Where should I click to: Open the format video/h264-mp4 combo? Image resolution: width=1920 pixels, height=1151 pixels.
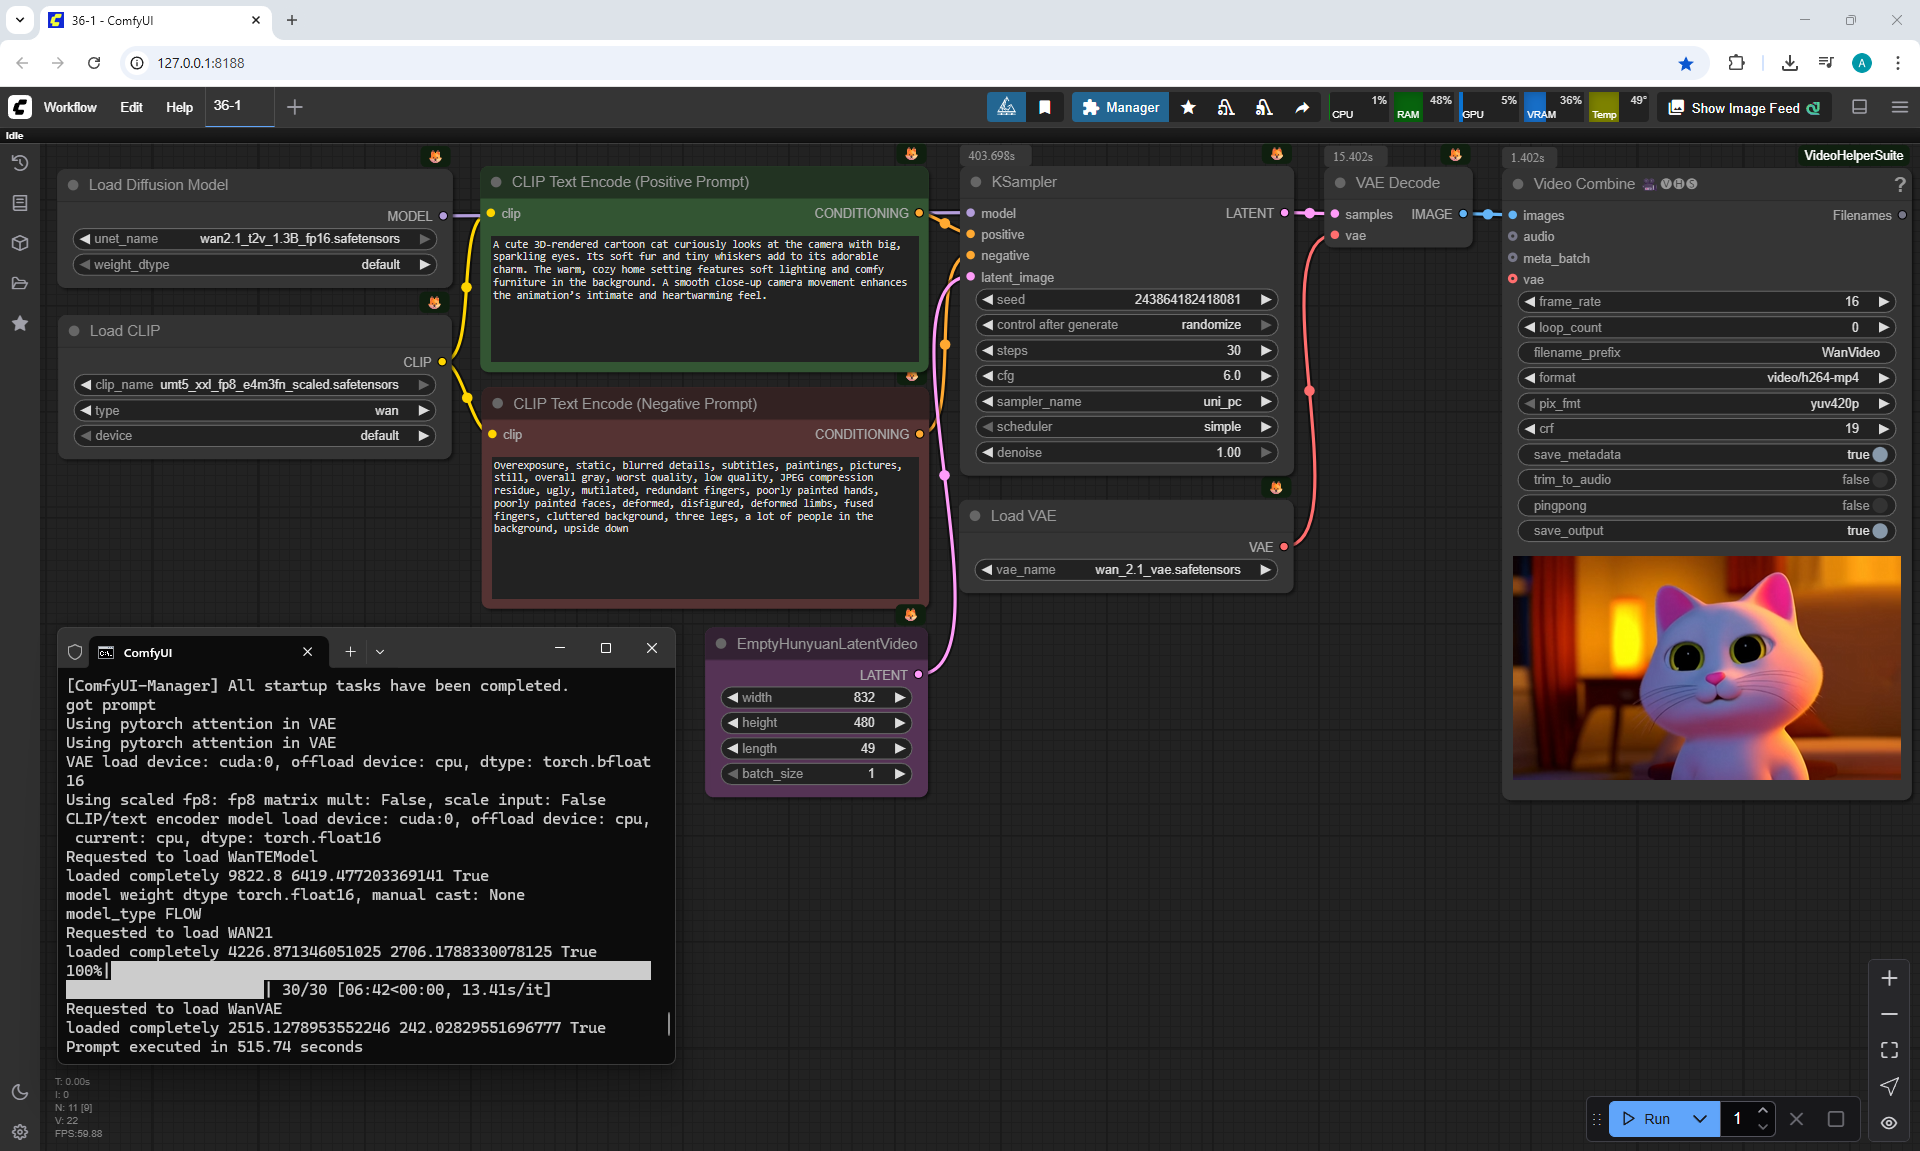pos(1705,377)
